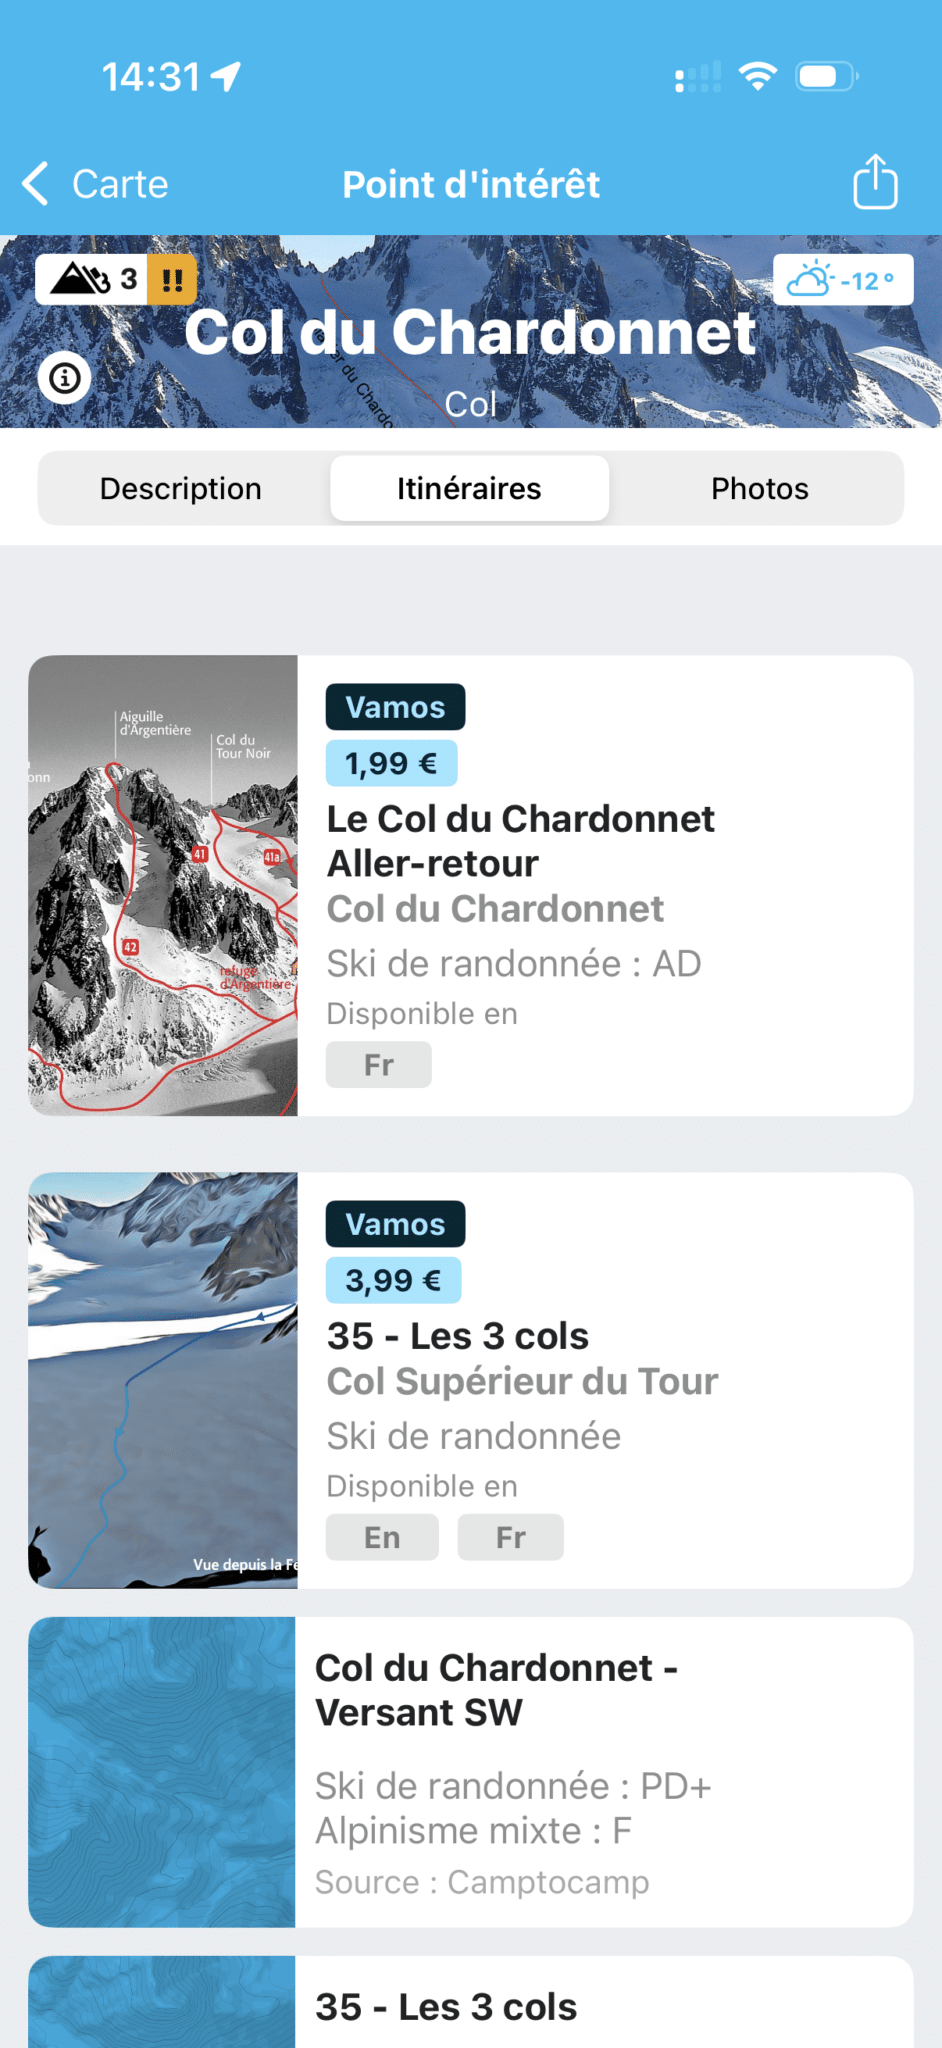Switch to the Description tab
The image size is (942, 2048).
coord(181,488)
